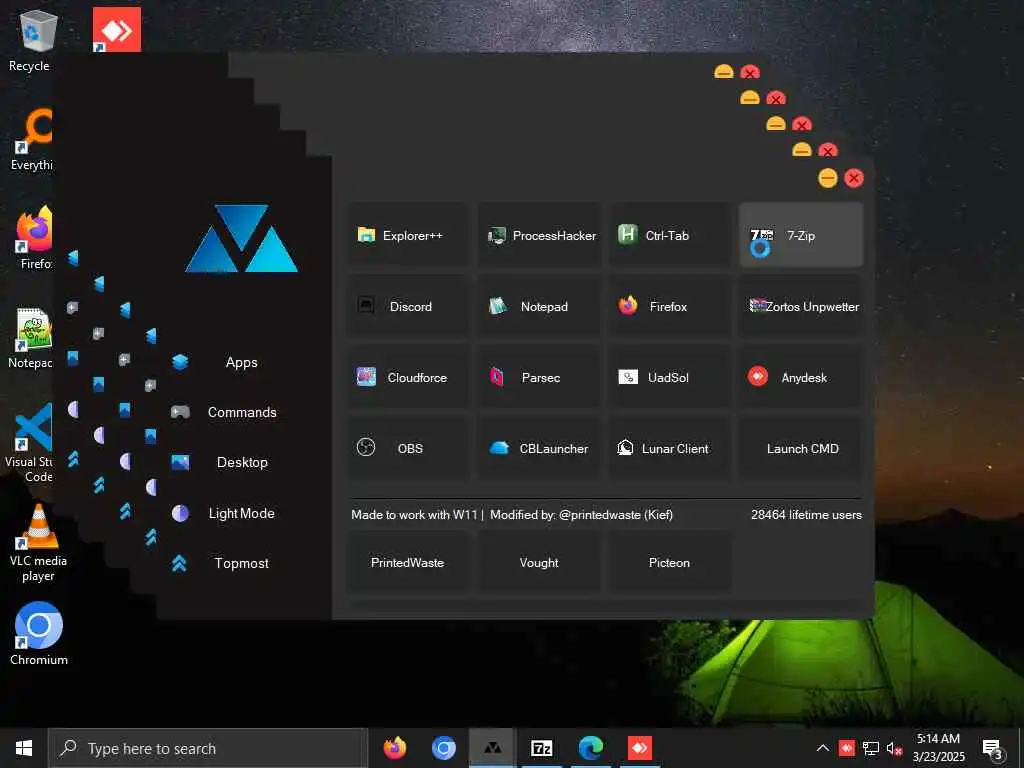Switch to the Apps section

[242, 362]
